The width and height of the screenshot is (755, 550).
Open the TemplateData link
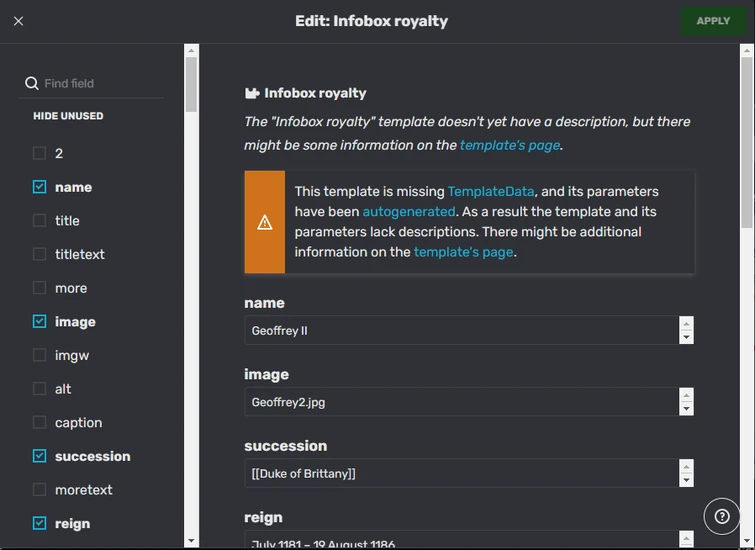[x=491, y=191]
